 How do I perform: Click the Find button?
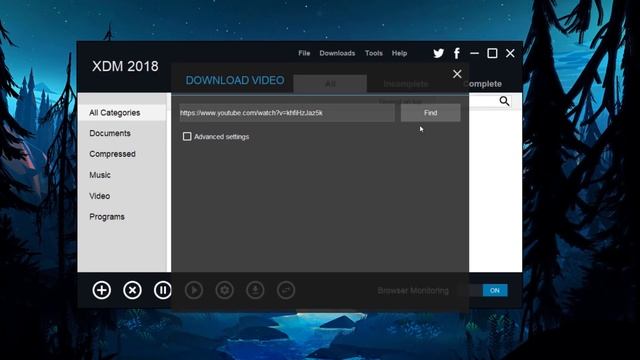pos(431,113)
